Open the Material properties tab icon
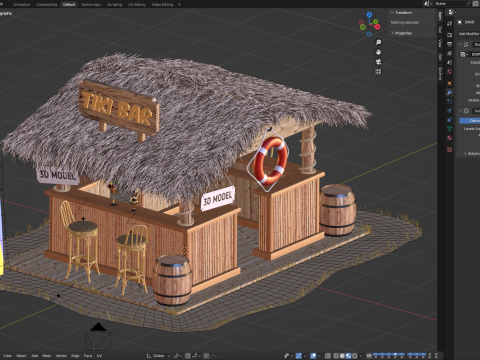The height and width of the screenshot is (360, 480). point(450,138)
